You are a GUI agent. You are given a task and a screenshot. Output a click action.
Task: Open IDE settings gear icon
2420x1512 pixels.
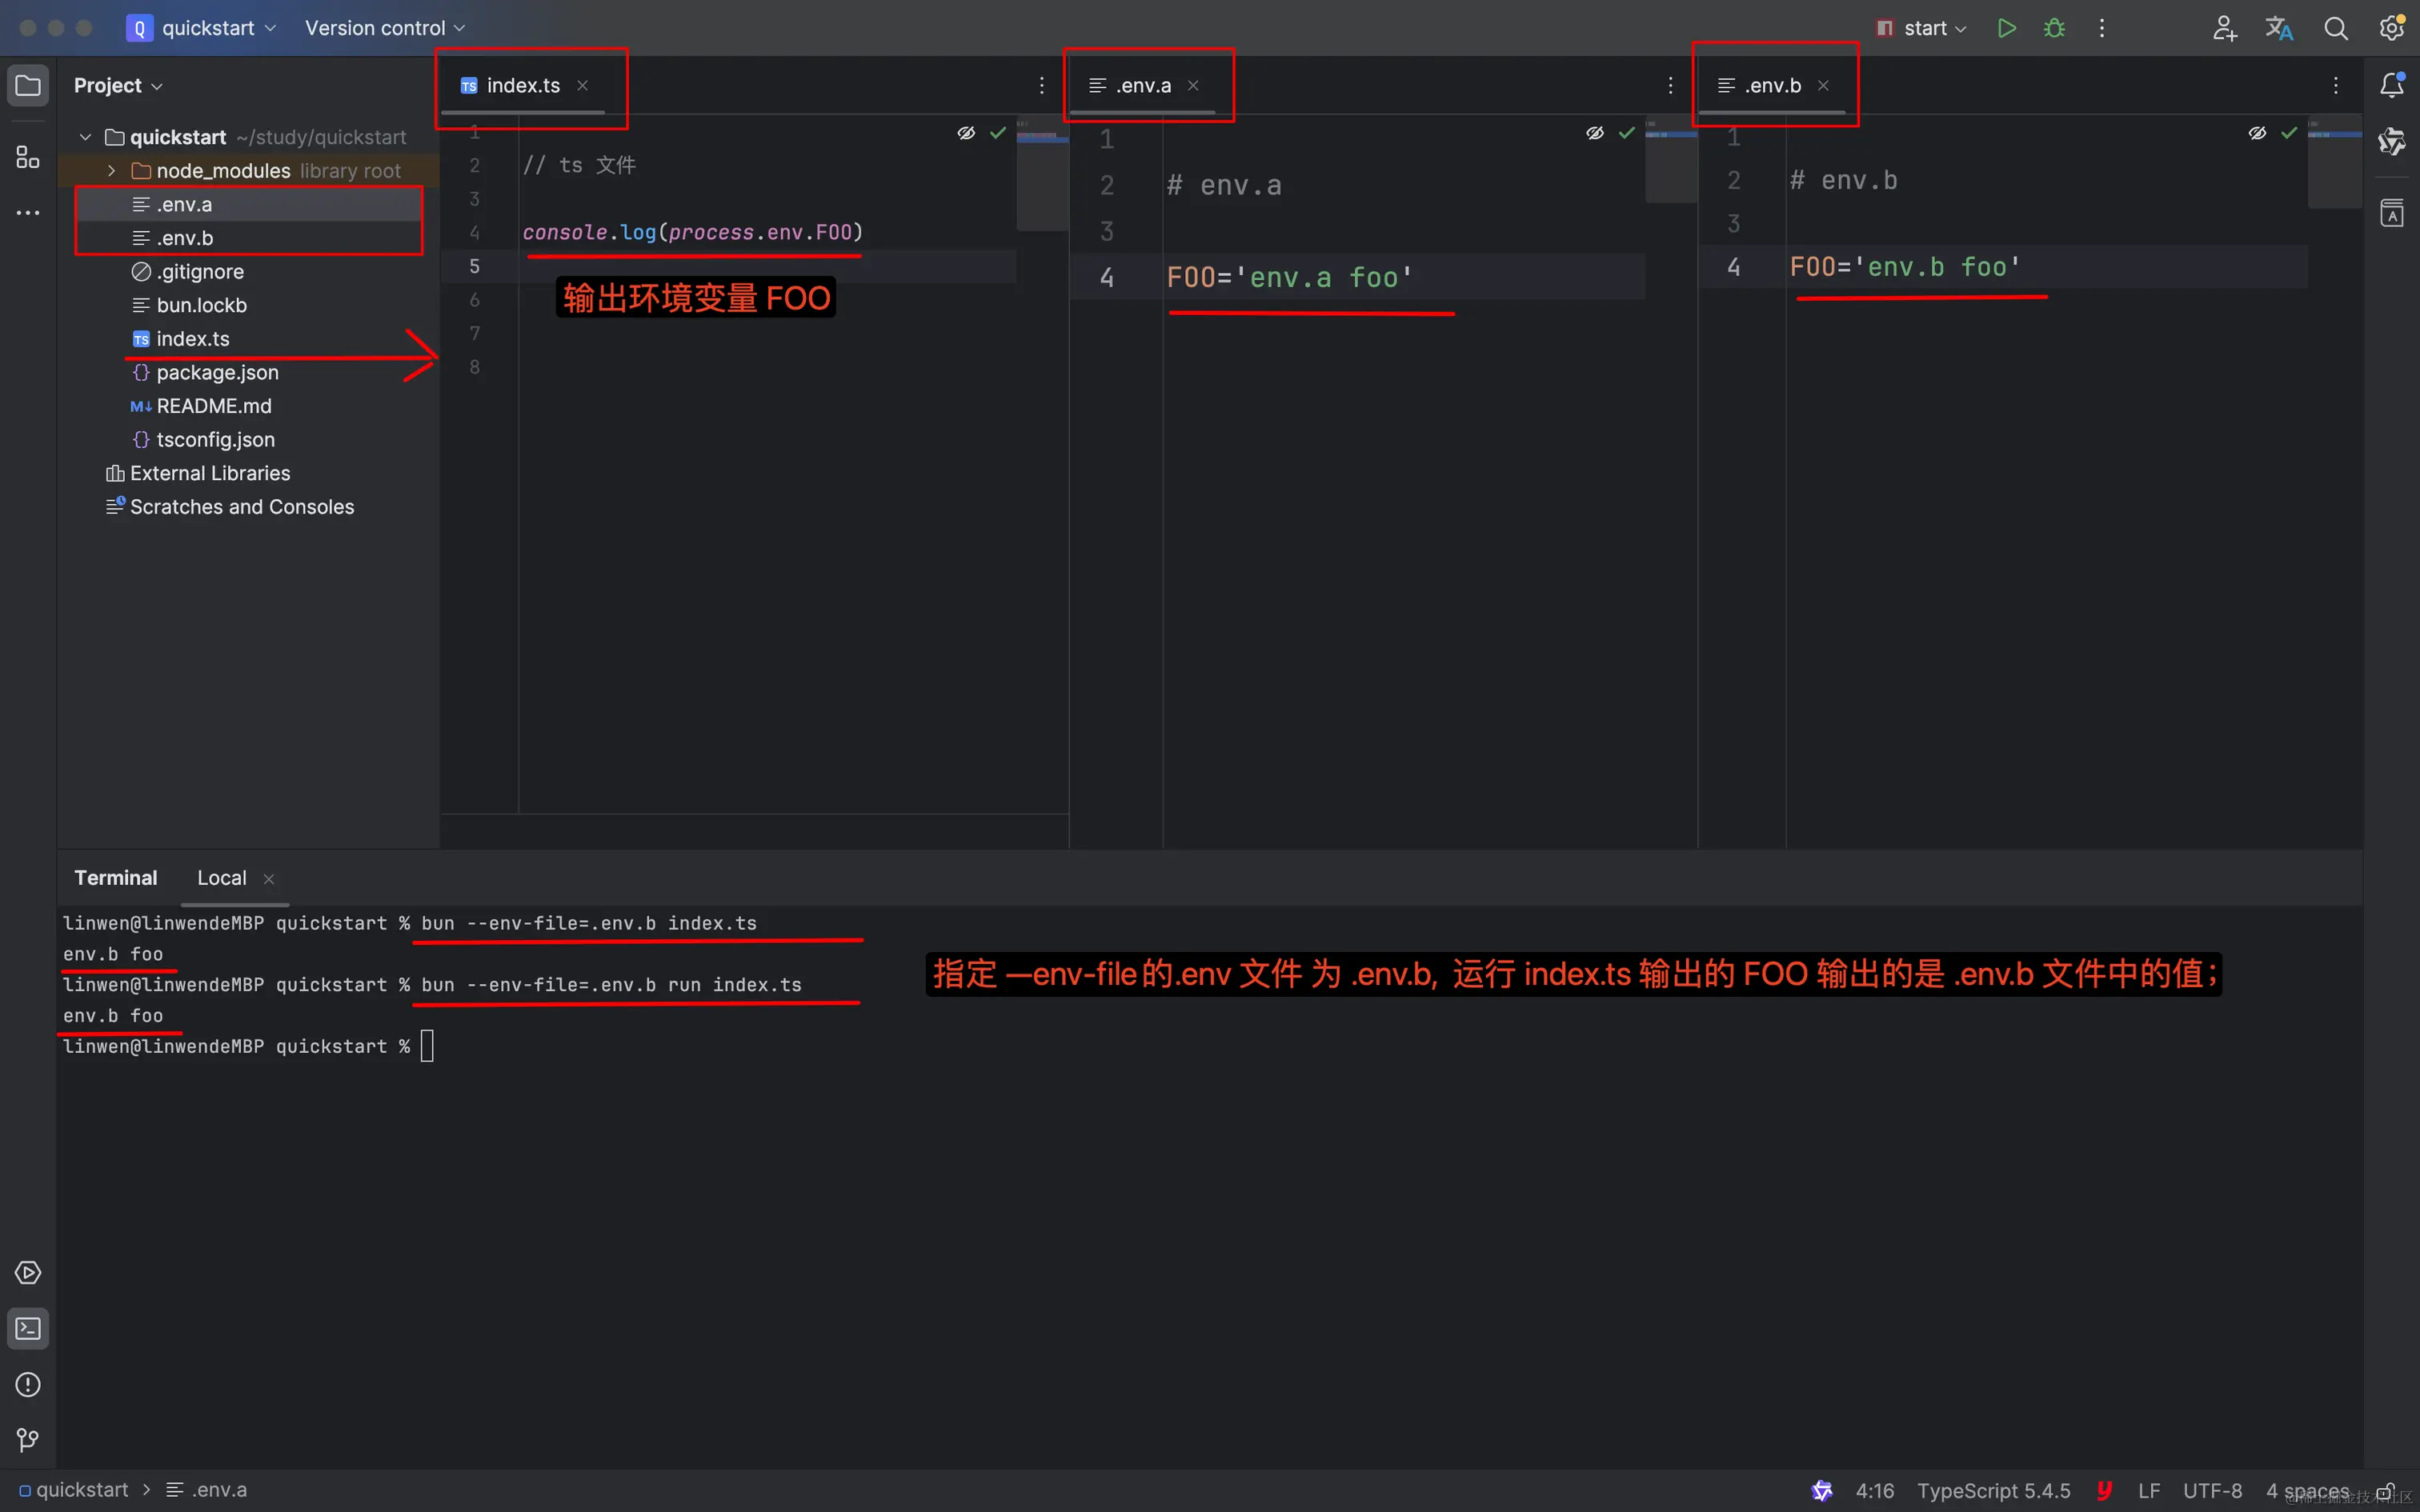click(x=2391, y=28)
